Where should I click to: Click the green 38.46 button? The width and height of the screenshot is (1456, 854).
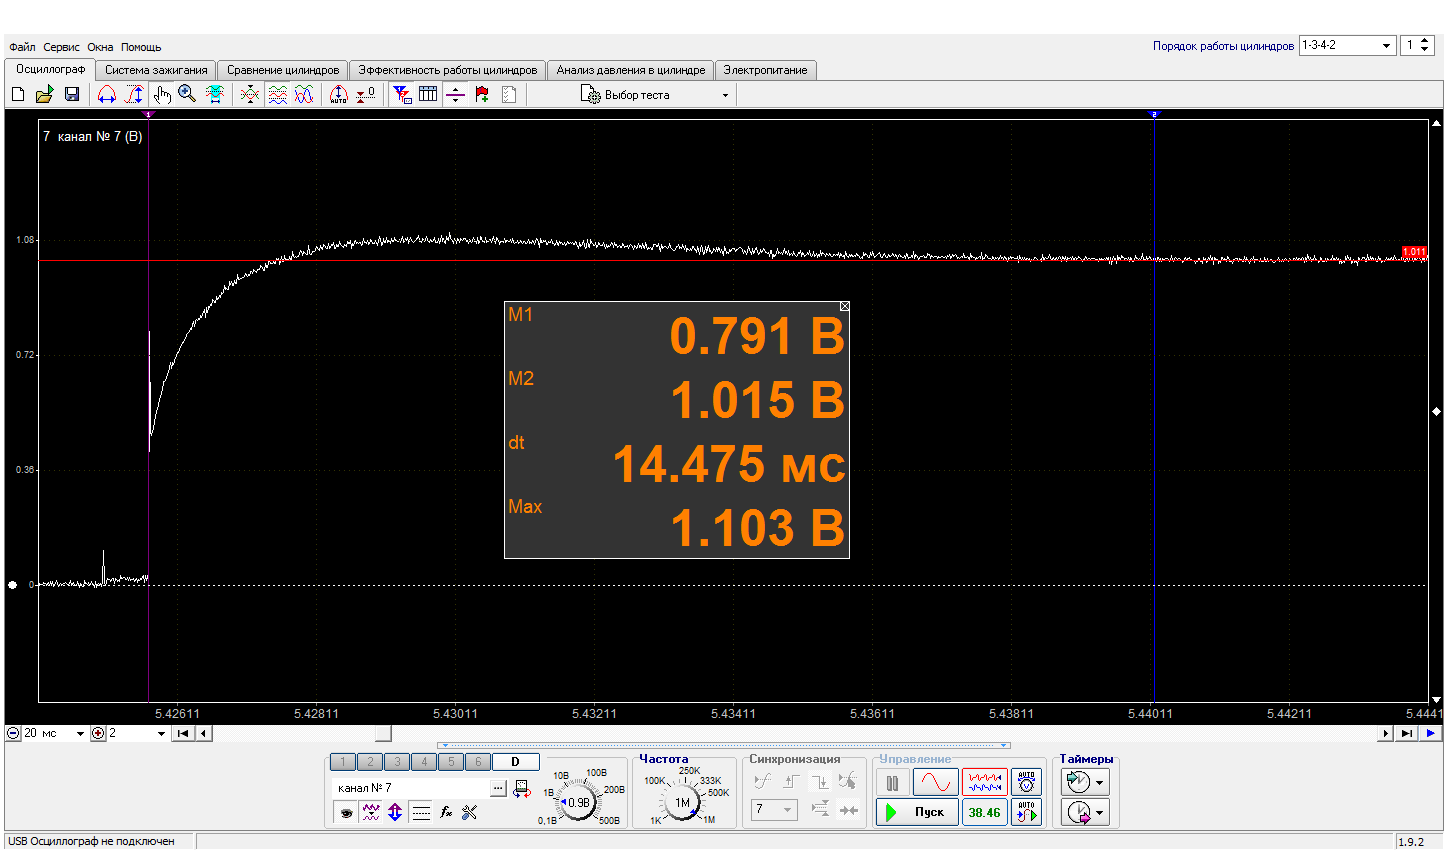click(x=984, y=812)
